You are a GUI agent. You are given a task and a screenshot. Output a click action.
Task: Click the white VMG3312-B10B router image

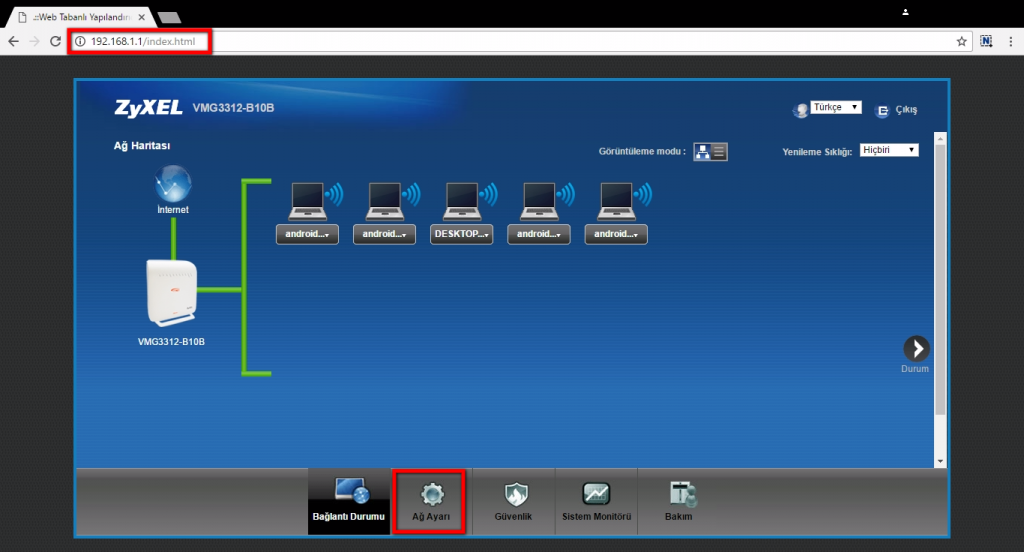coord(172,293)
